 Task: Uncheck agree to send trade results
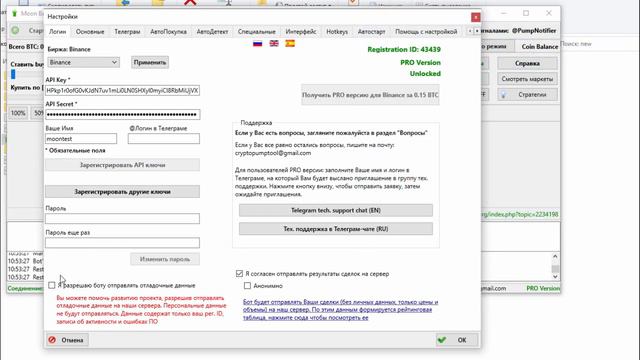240,273
